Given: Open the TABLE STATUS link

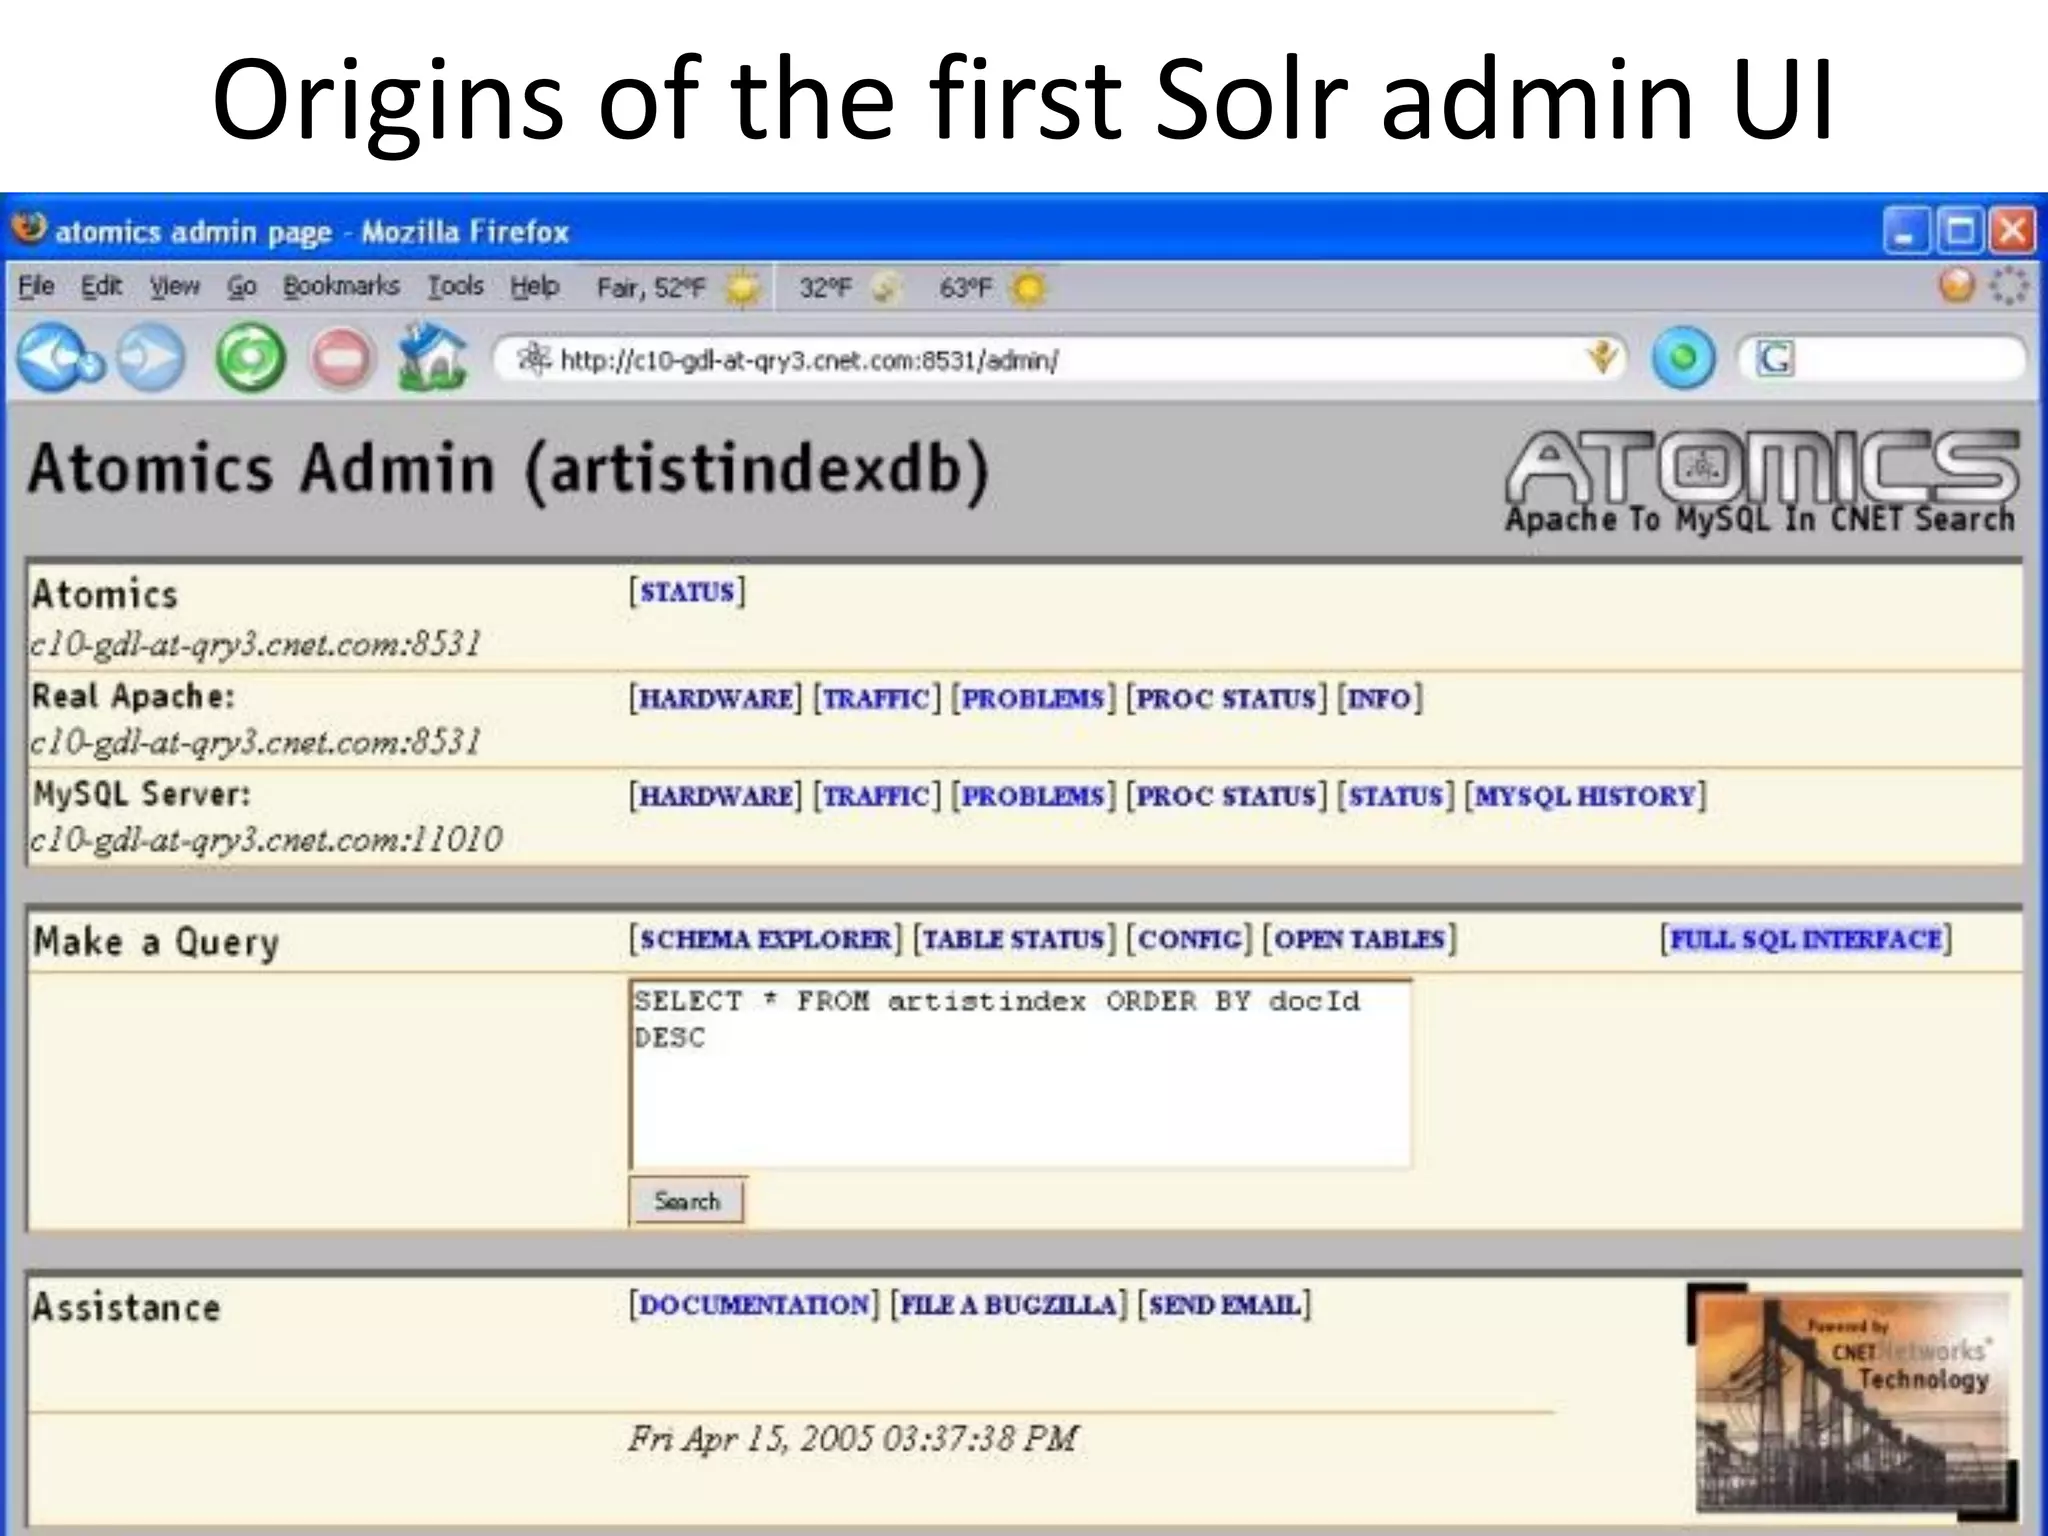Looking at the screenshot, I should click(x=1013, y=940).
